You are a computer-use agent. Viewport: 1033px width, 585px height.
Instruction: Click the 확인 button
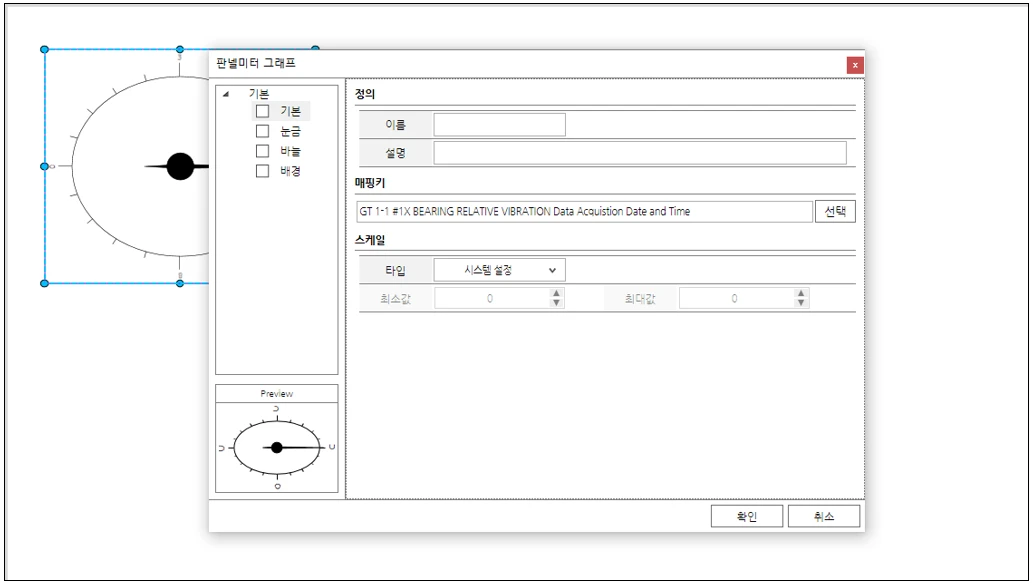[x=747, y=516]
